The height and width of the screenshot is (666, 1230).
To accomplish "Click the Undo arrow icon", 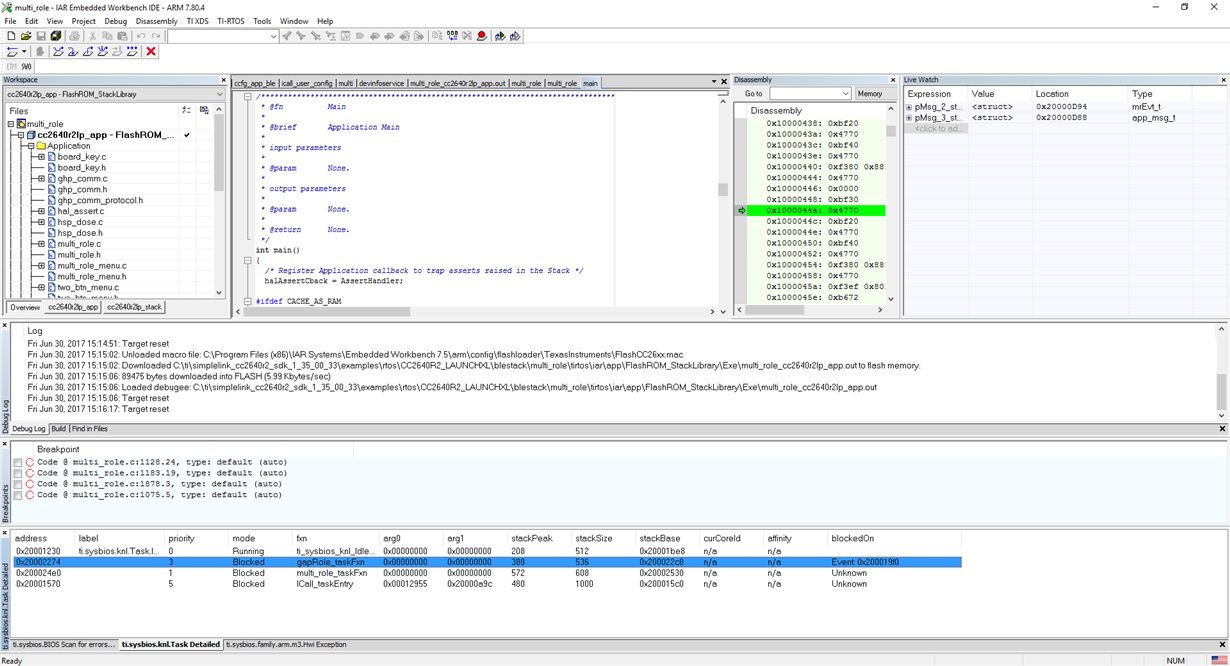I will pos(141,35).
